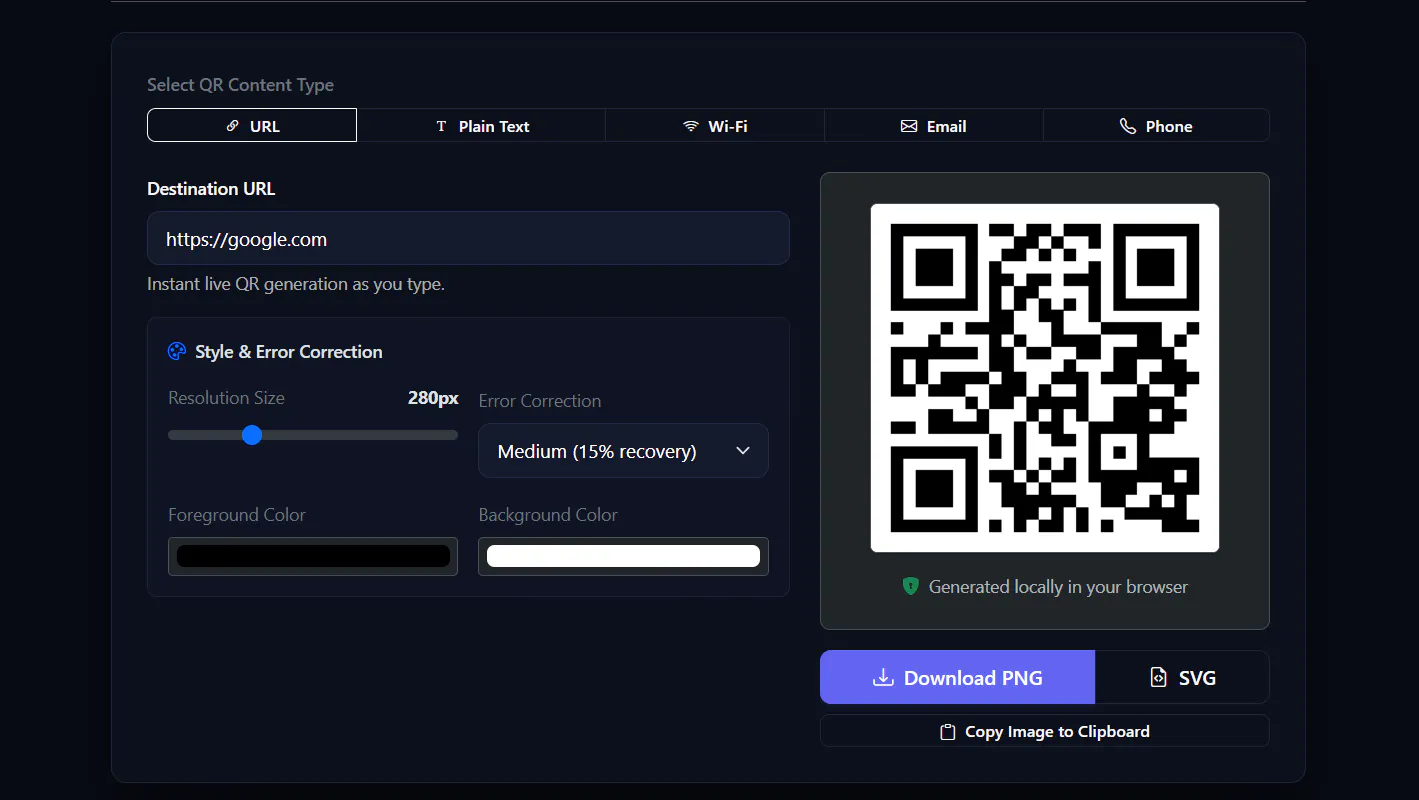Click the 'Style & Error Correction' heading
1419x800 pixels.
point(289,352)
